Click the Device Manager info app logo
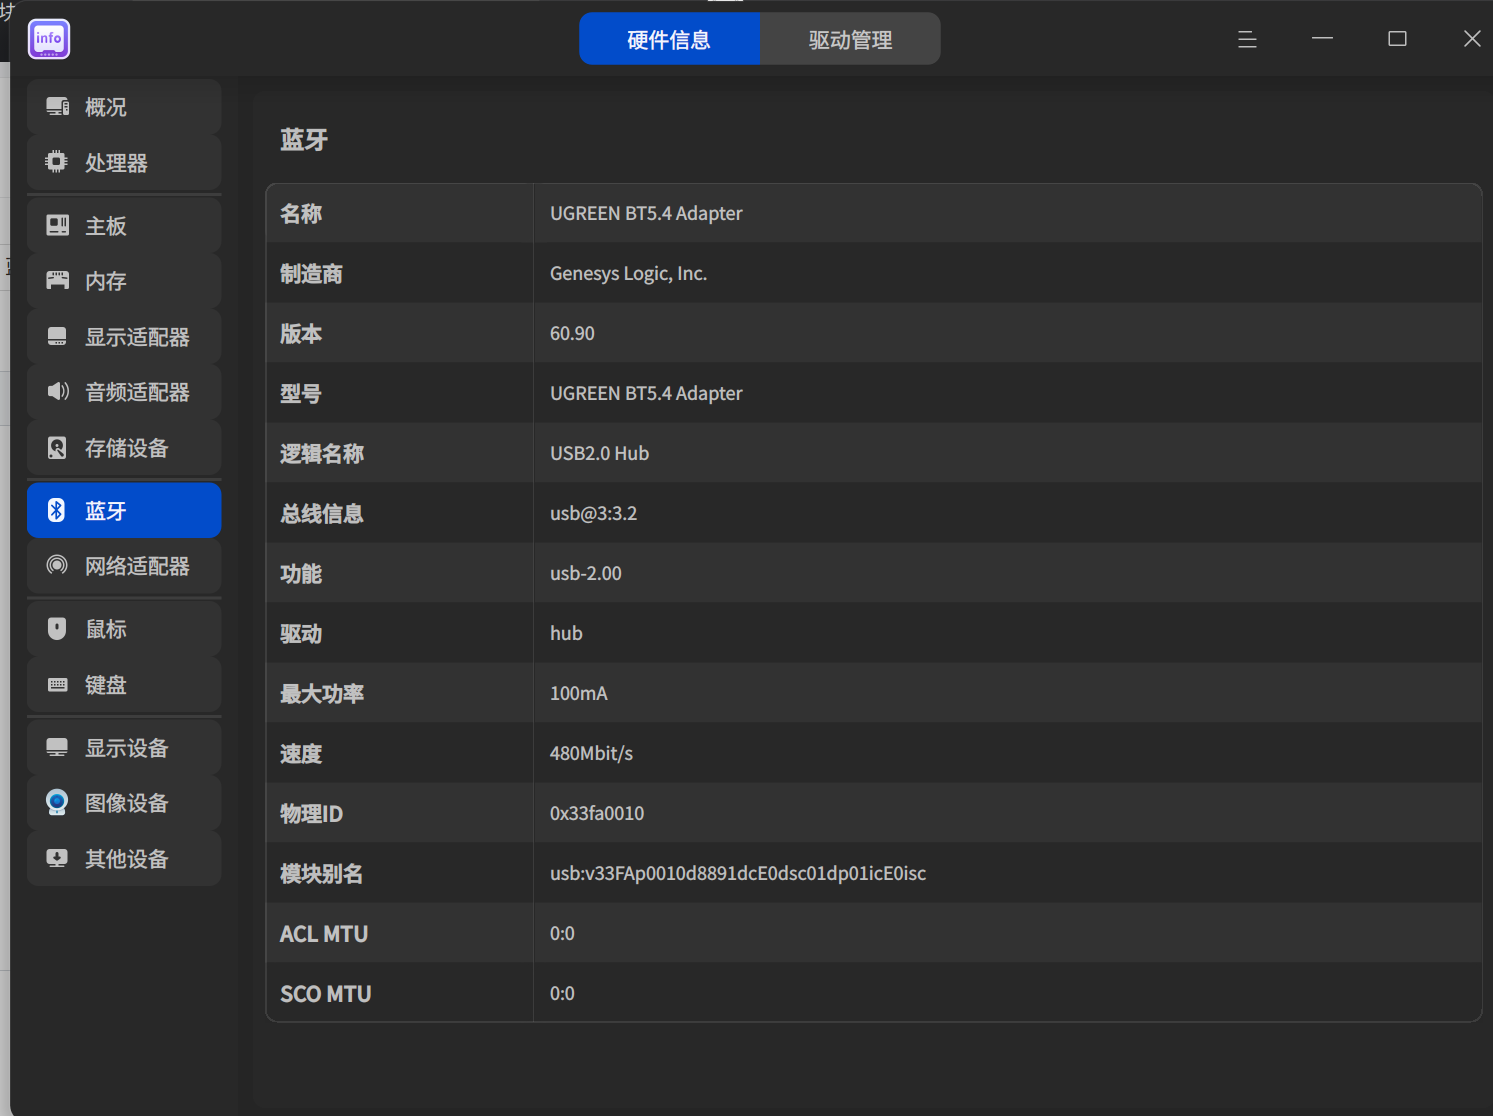 (x=49, y=39)
